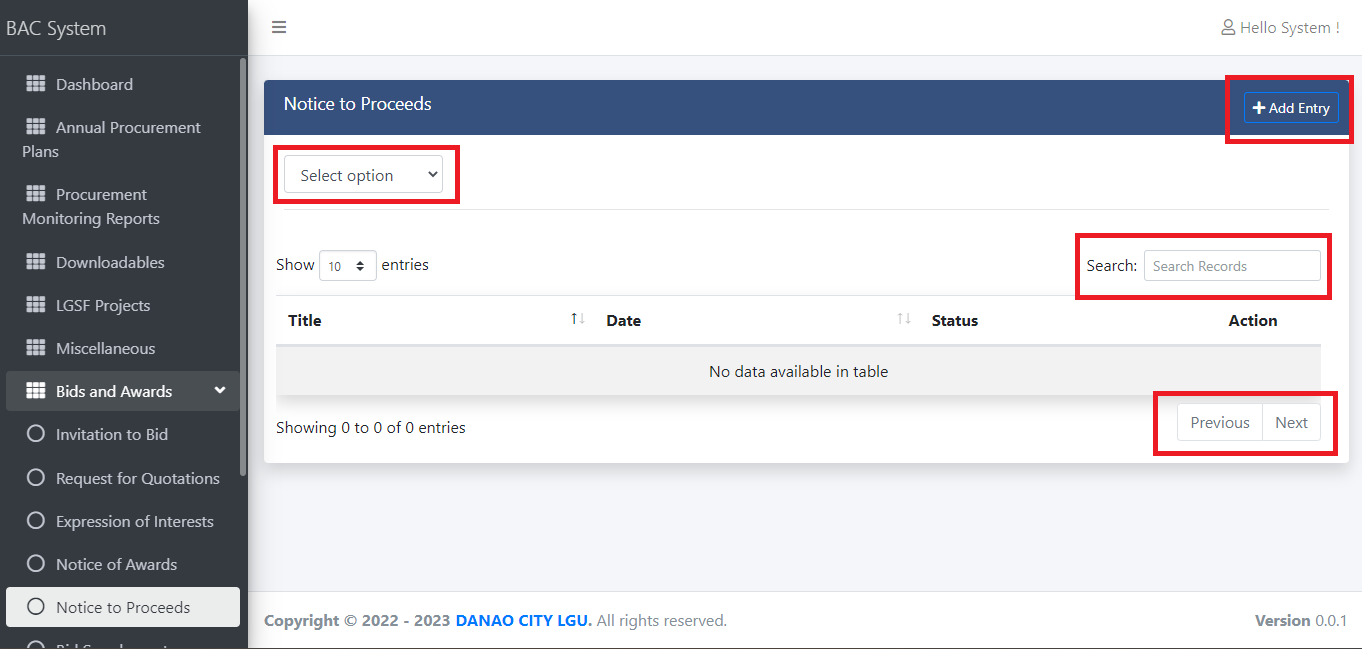Click the circle icon beside Request for Quotations

36,478
